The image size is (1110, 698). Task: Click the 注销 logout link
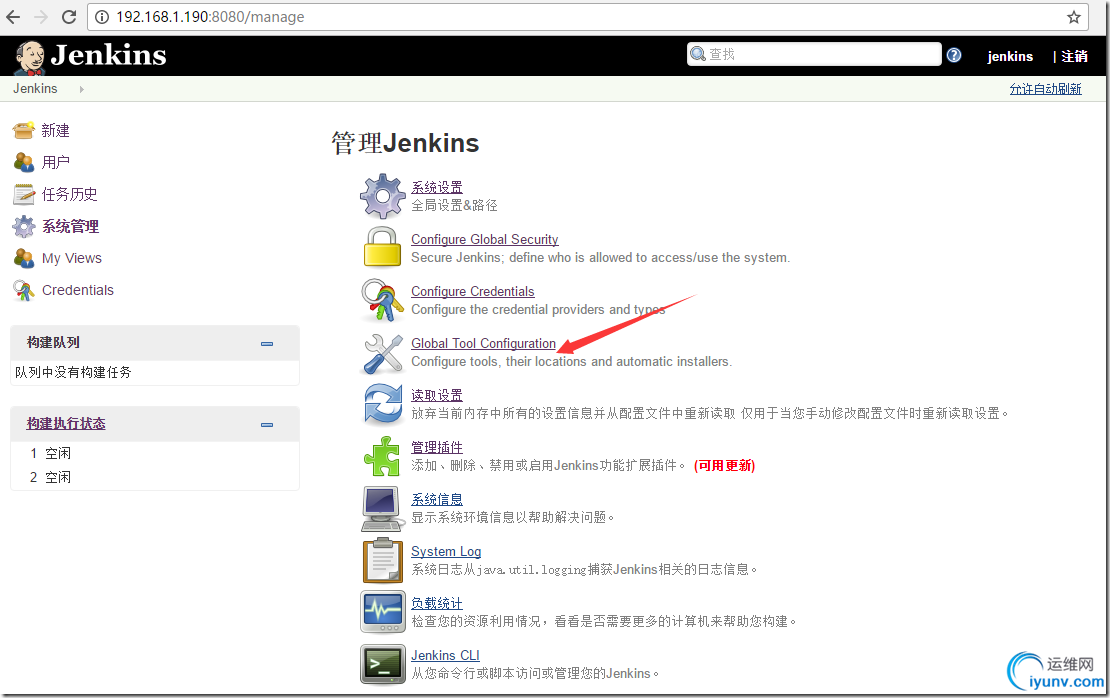1075,56
